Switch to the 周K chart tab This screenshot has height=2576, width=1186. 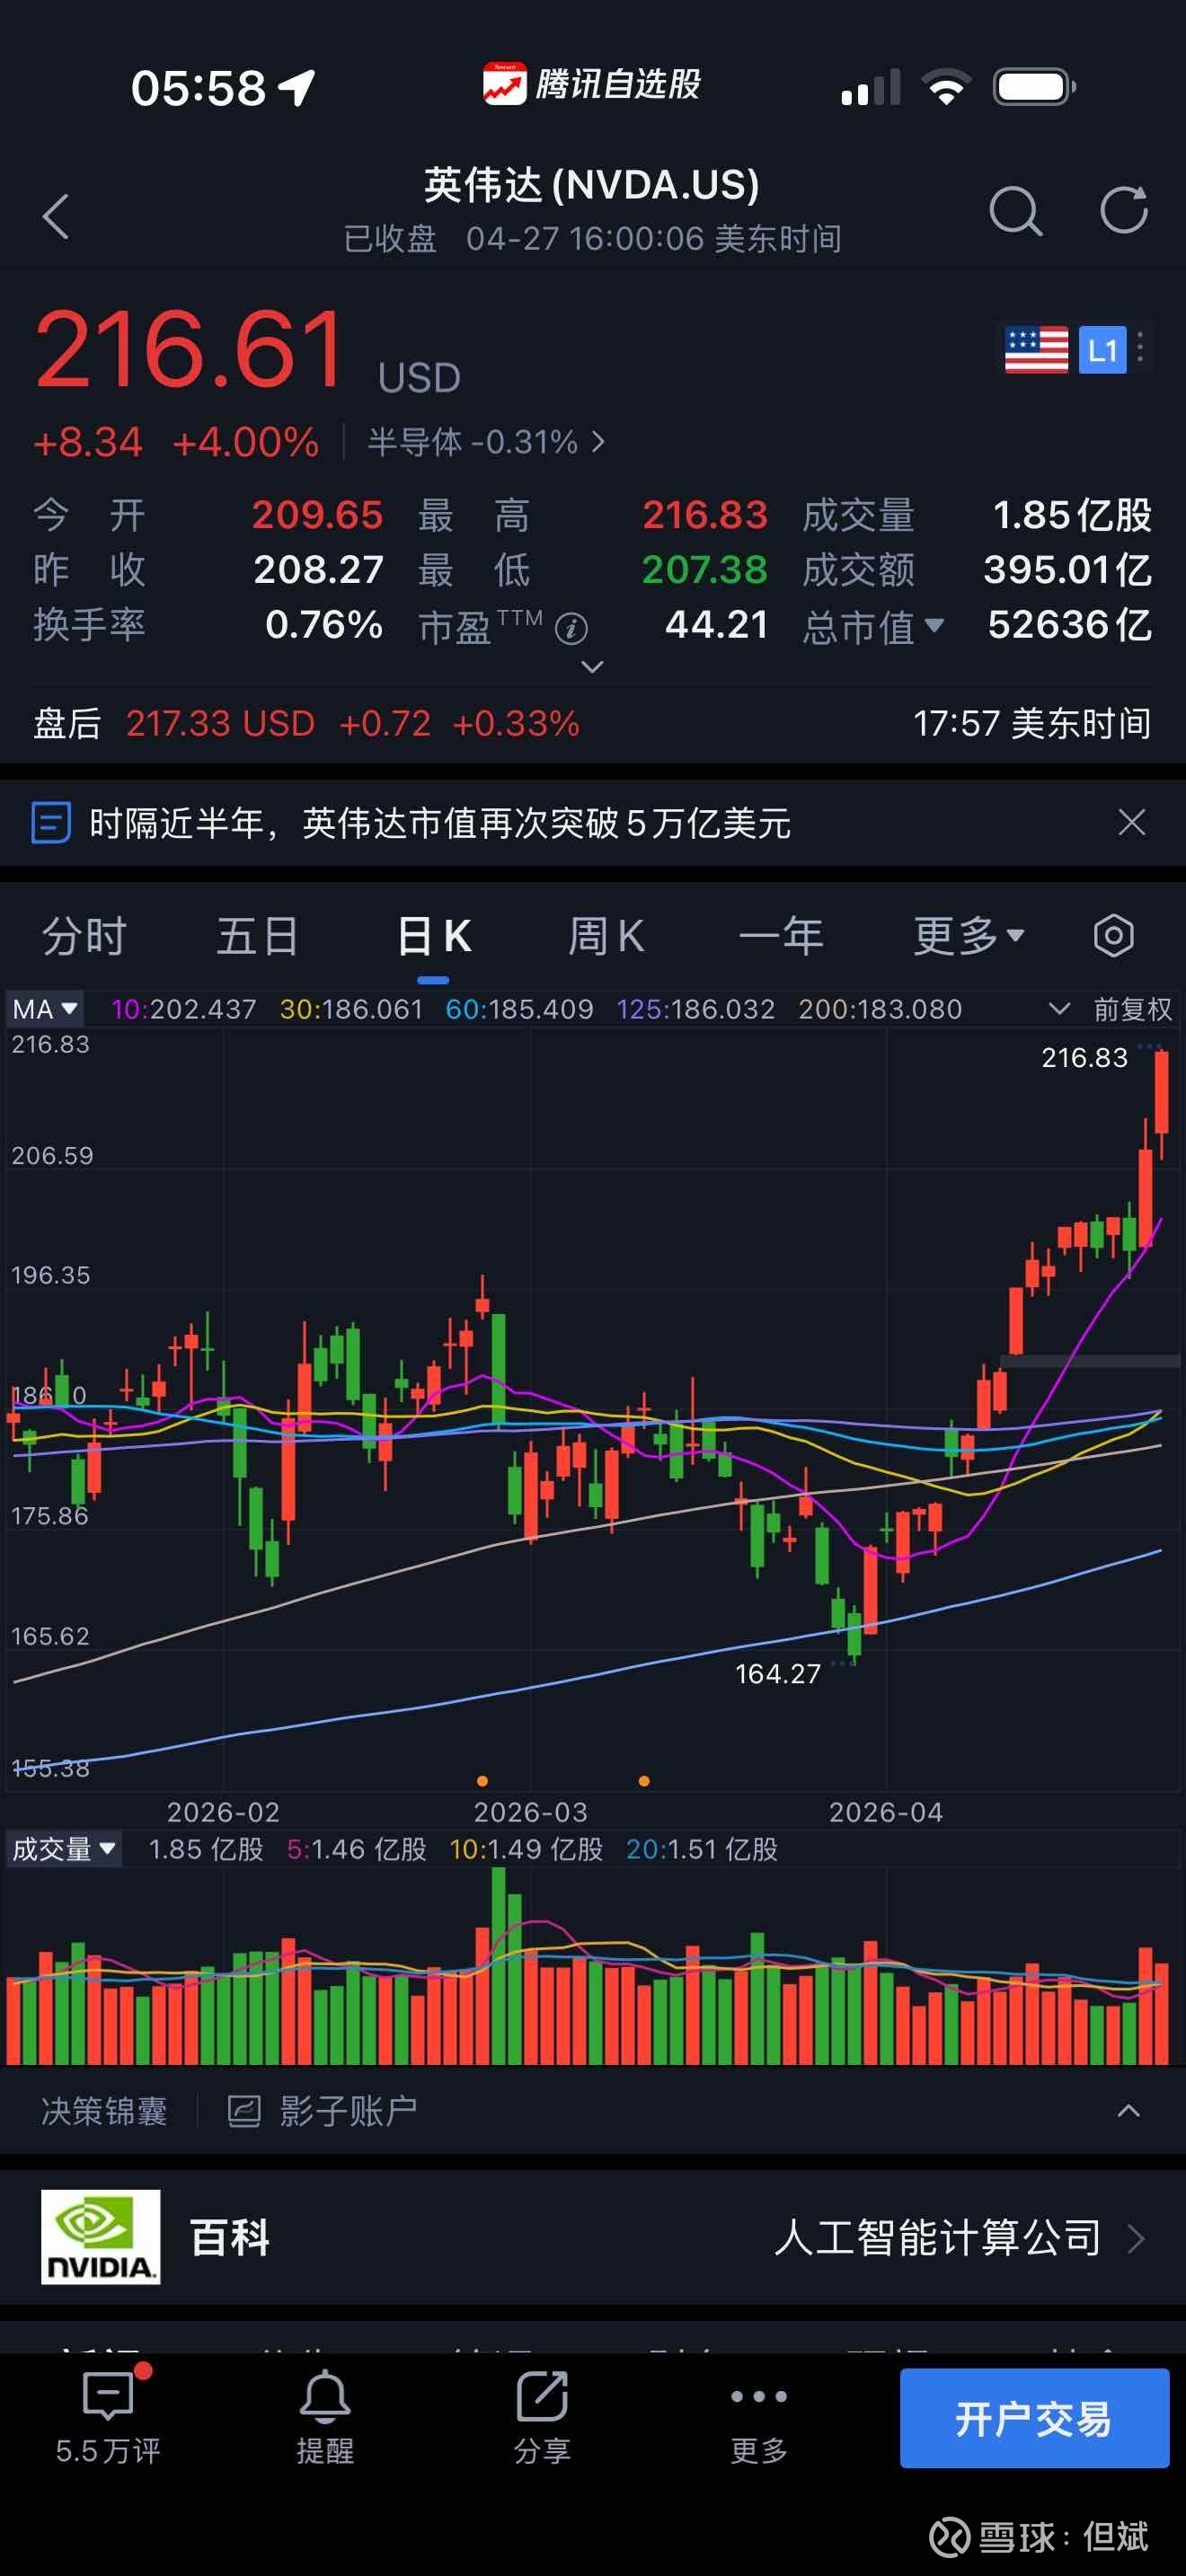pyautogui.click(x=606, y=936)
